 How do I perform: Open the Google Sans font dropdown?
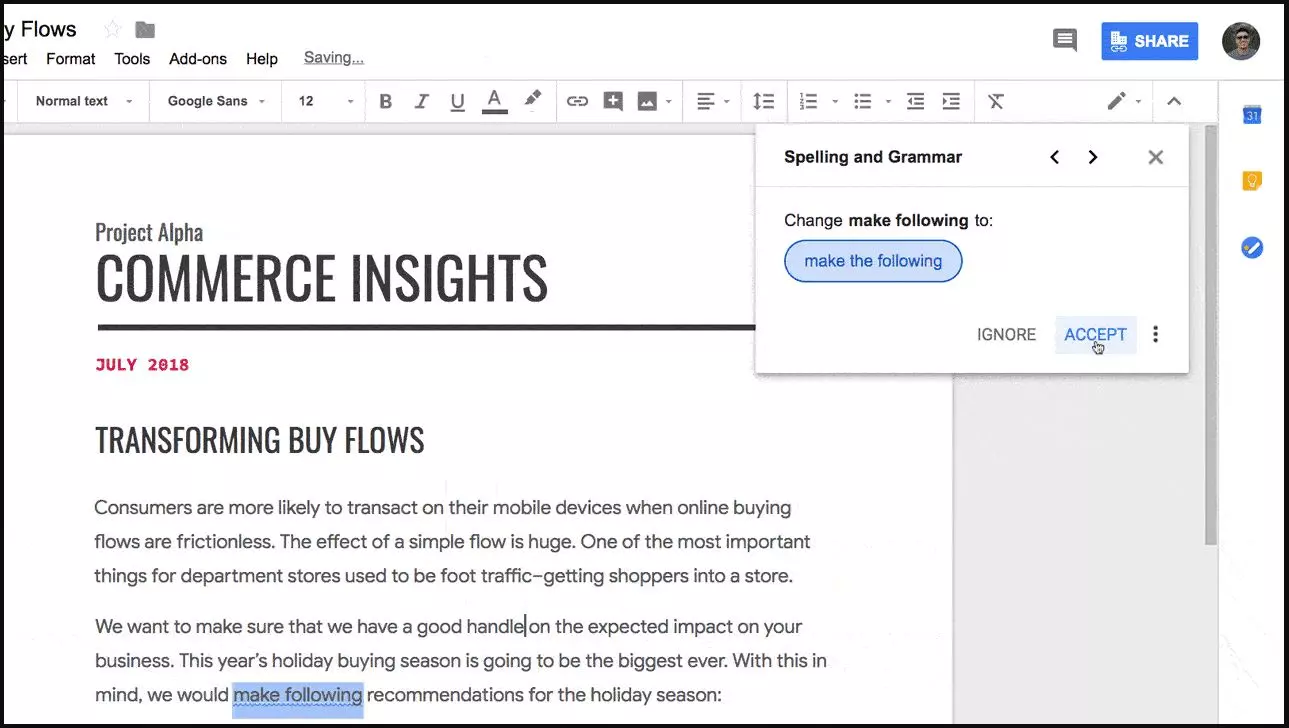click(217, 101)
